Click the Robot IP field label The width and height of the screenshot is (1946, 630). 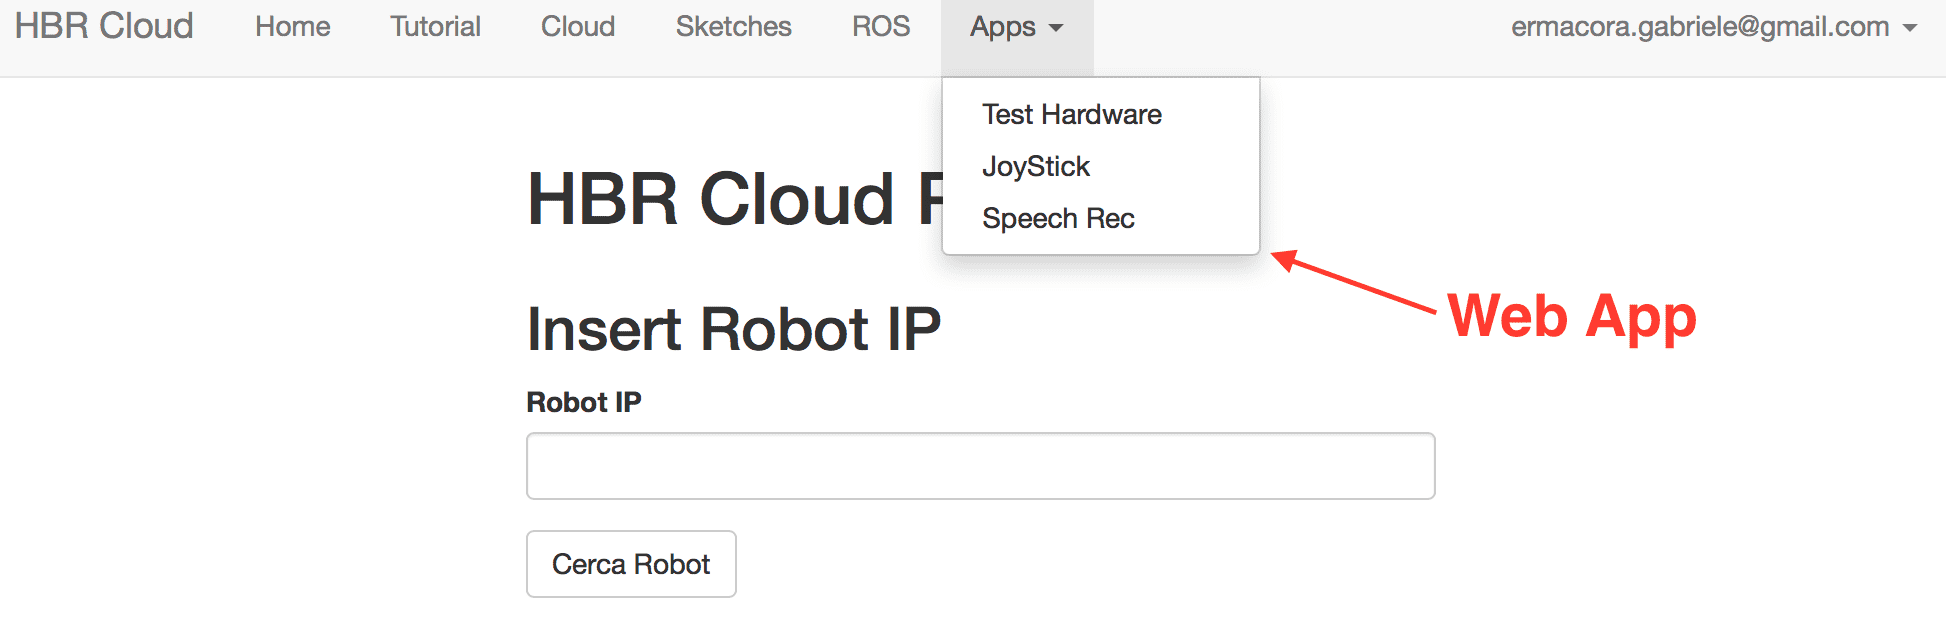point(584,402)
